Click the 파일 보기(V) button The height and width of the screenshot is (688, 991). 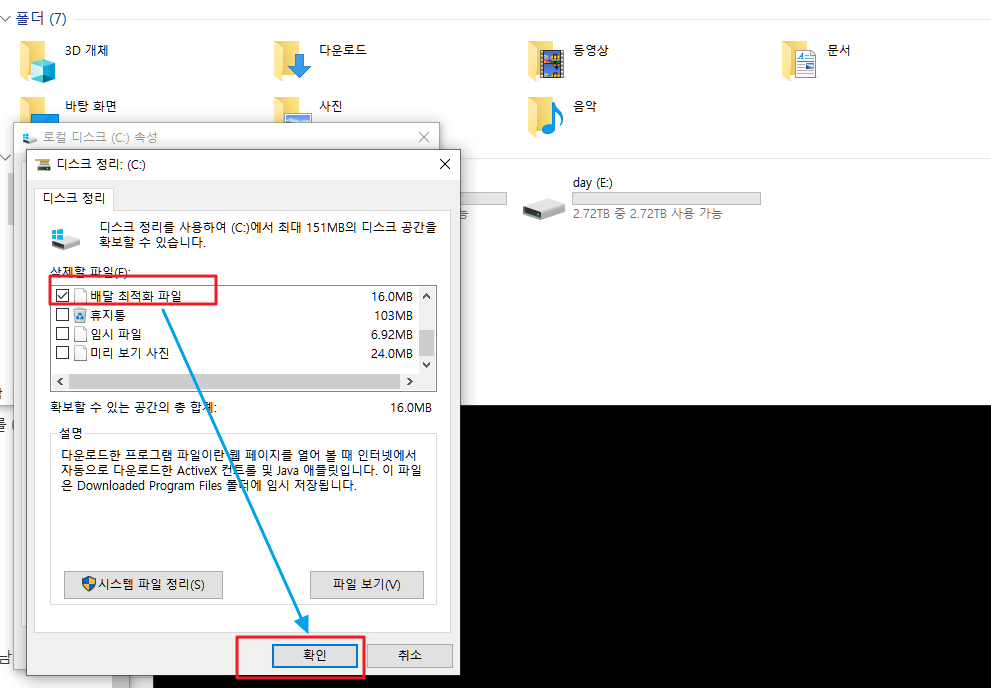(367, 584)
